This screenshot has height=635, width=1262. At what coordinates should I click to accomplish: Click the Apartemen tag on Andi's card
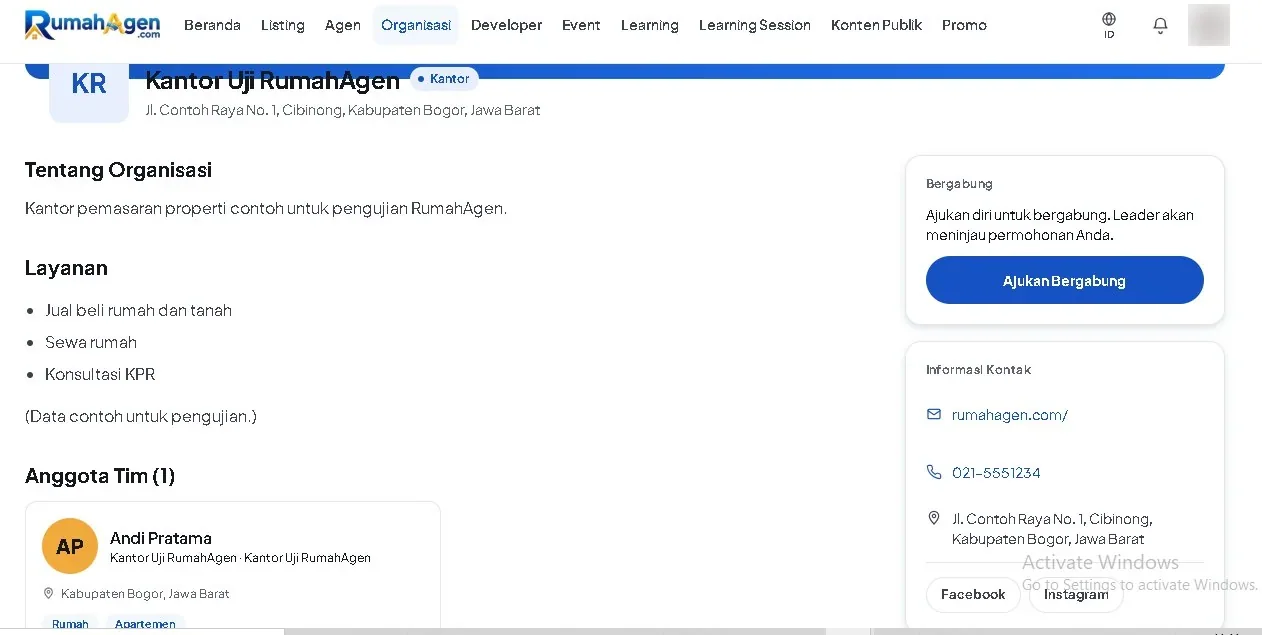click(x=145, y=624)
